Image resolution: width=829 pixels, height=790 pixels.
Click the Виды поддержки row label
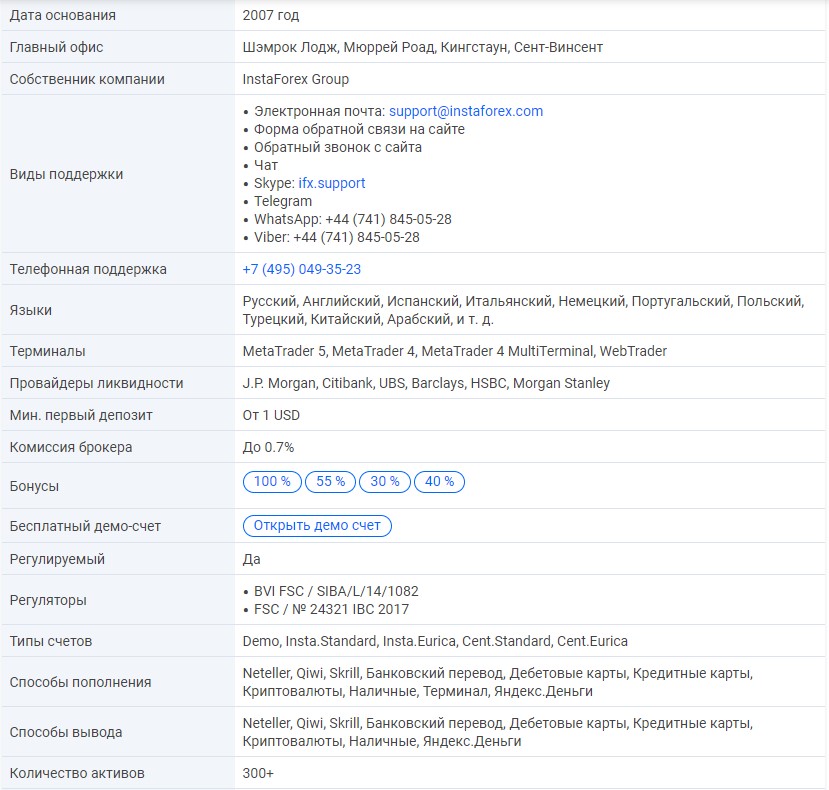pyautogui.click(x=66, y=174)
